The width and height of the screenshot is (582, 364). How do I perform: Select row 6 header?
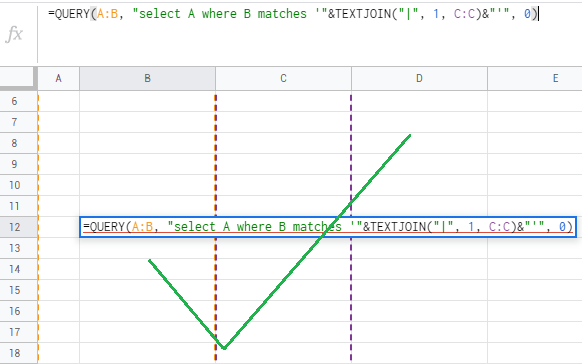(x=14, y=101)
